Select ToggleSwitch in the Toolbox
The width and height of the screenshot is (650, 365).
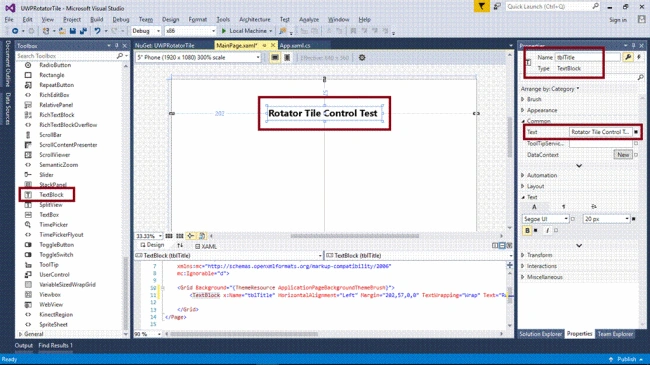[x=56, y=255]
